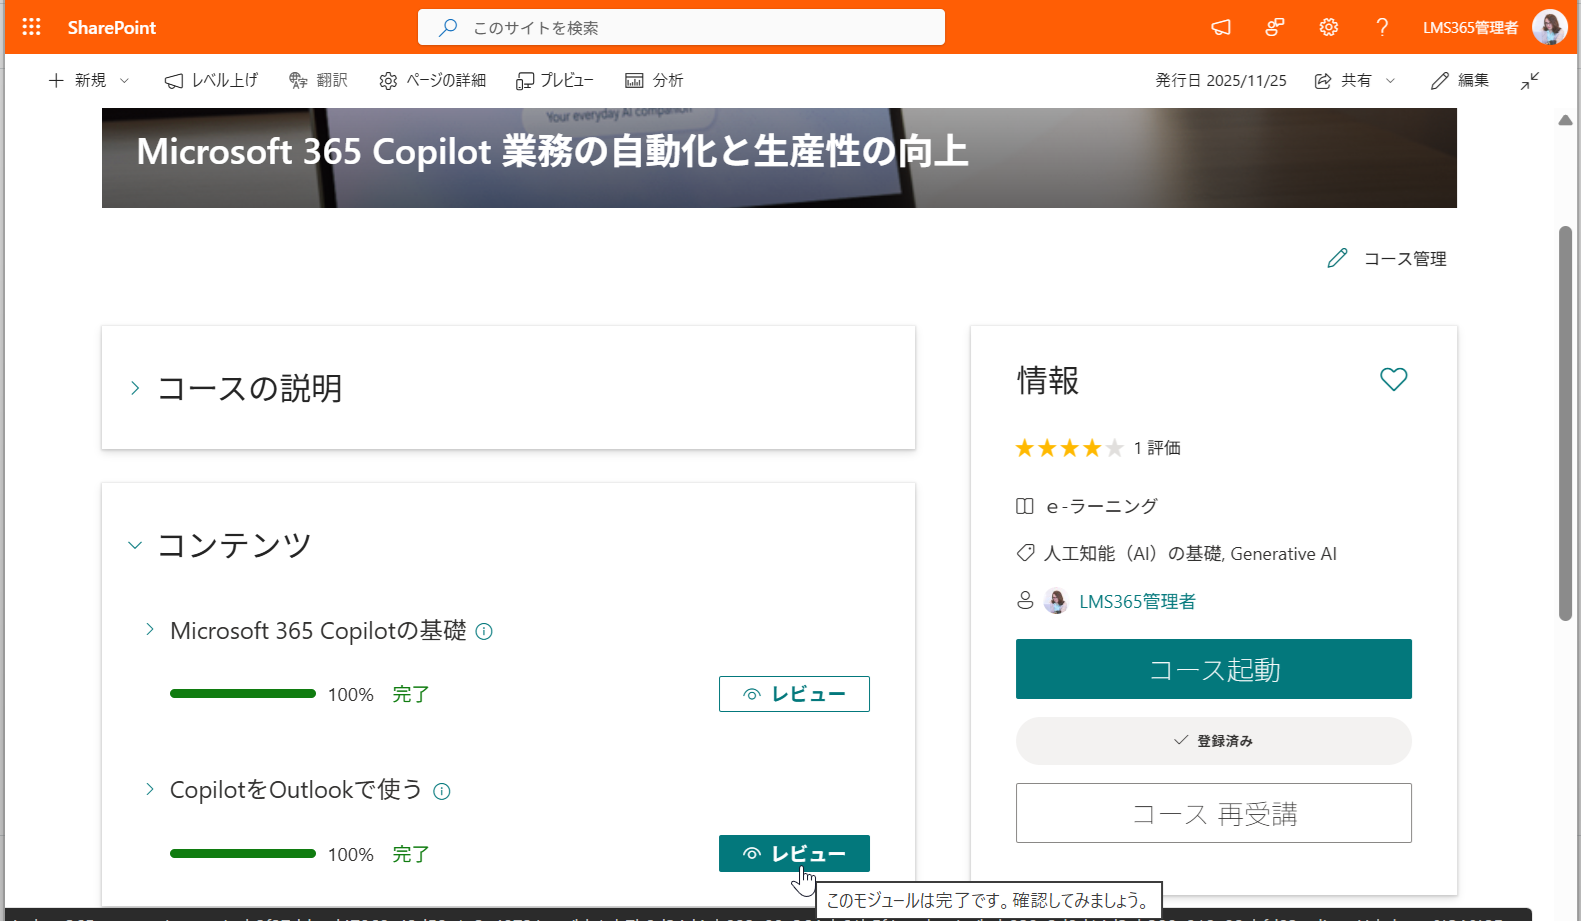Open the megaphone news icon in header

1221,27
